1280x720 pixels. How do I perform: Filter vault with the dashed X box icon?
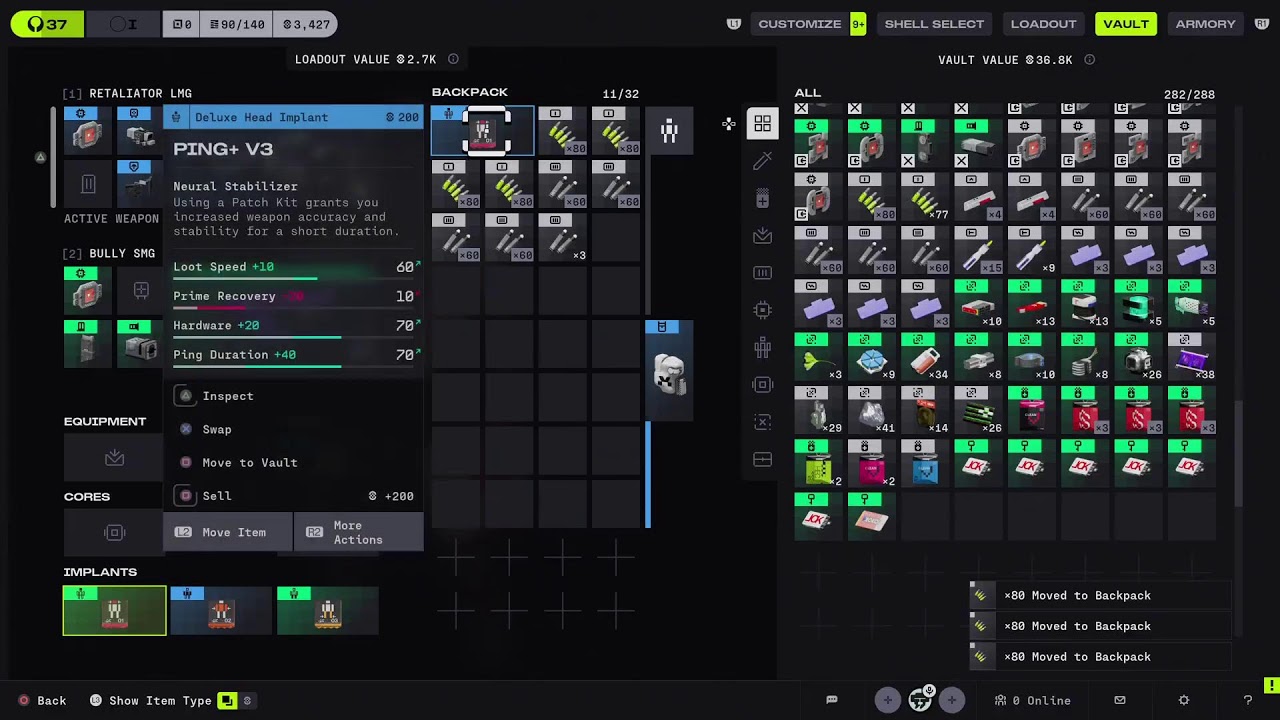(x=762, y=422)
